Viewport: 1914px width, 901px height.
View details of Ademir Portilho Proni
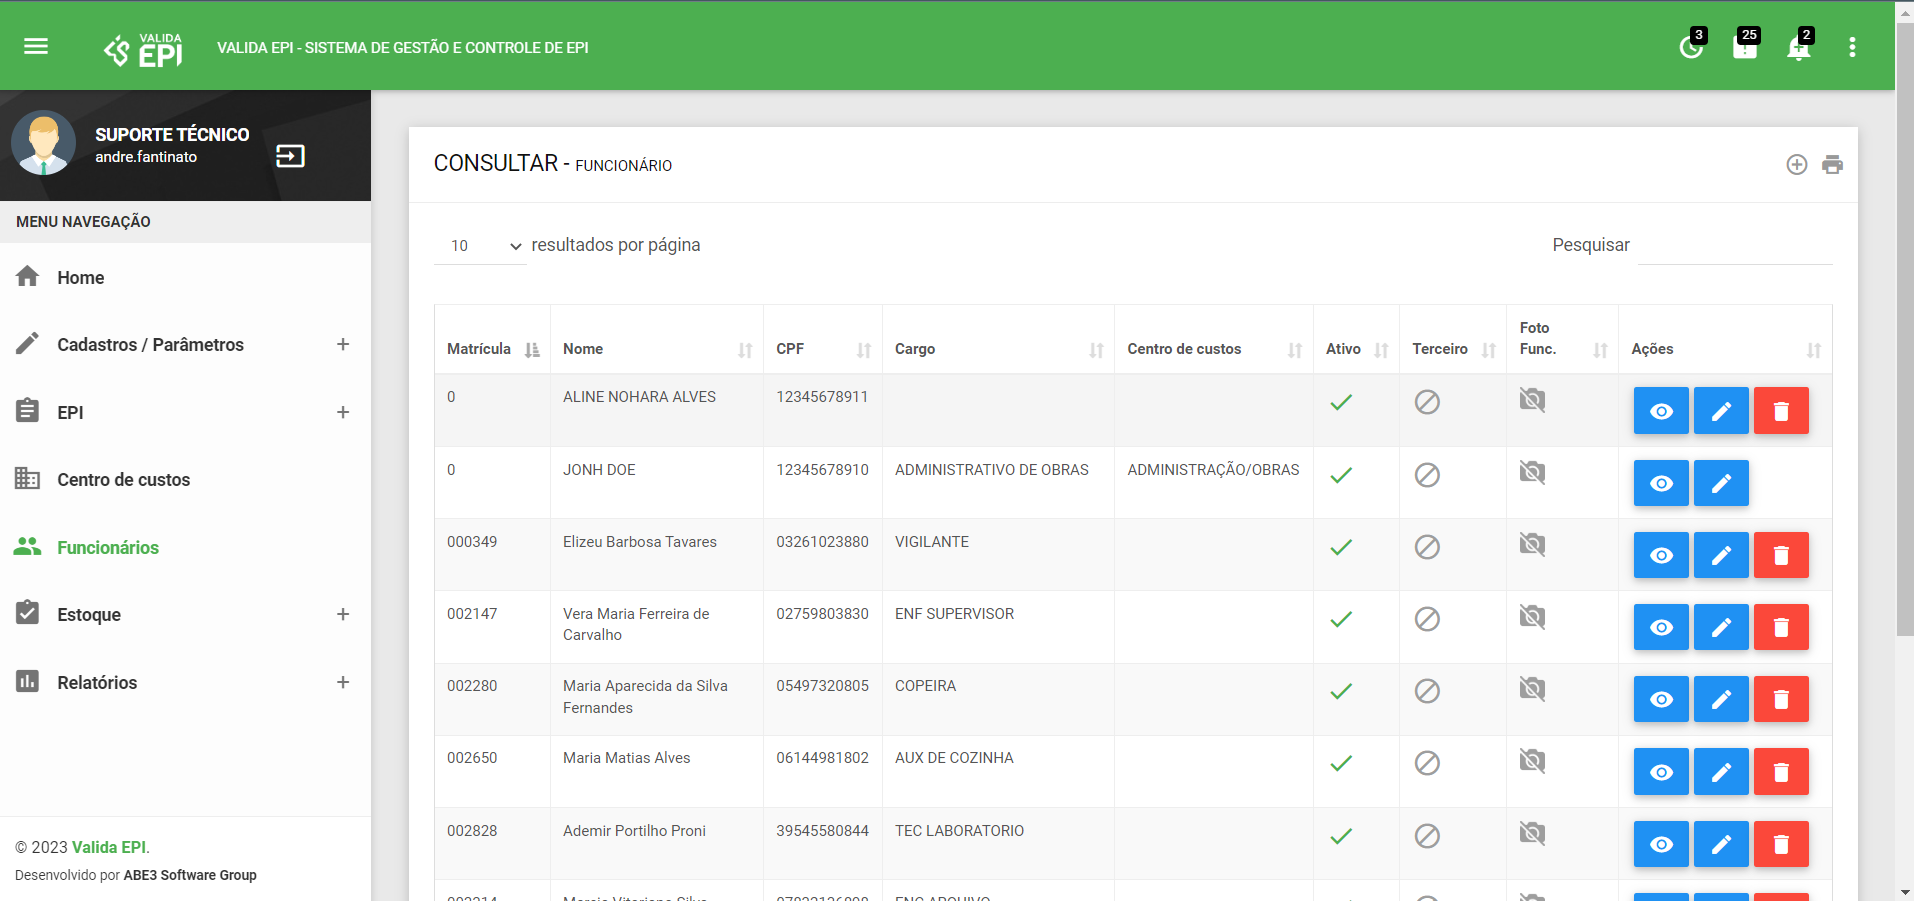tap(1661, 844)
